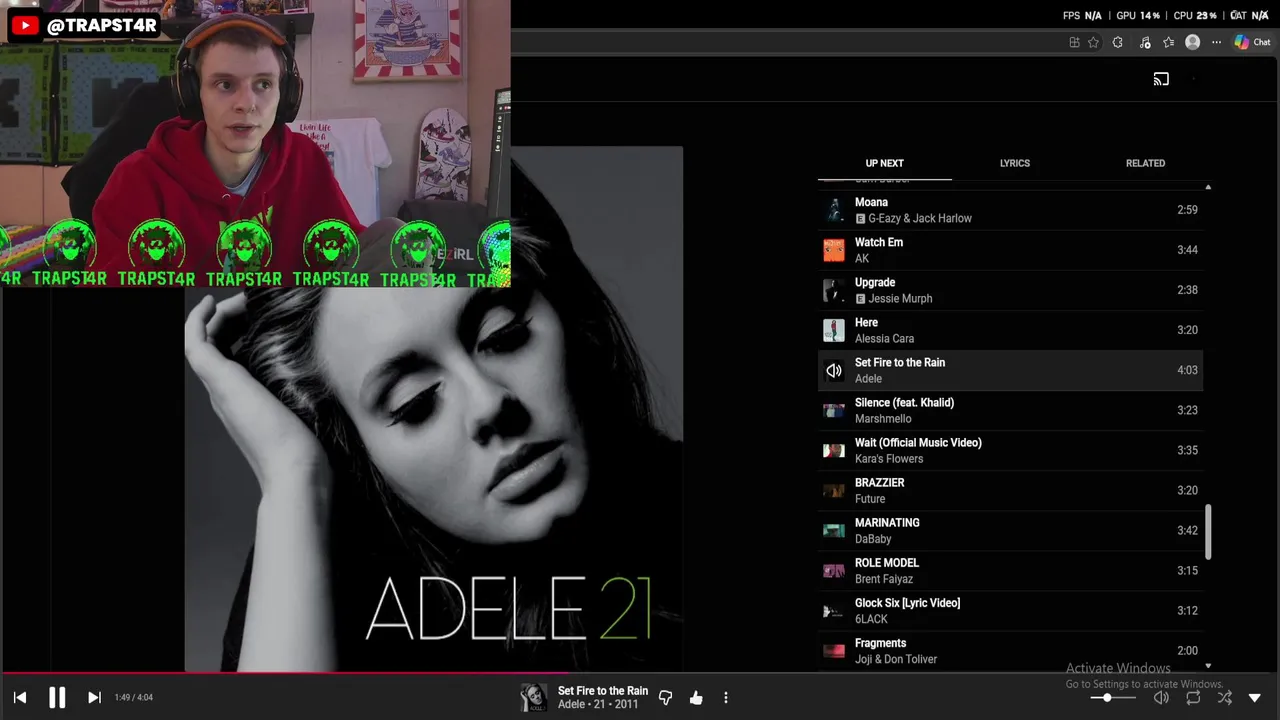Click the YouTube logo in stream overlay
The image size is (1280, 720).
[x=25, y=26]
